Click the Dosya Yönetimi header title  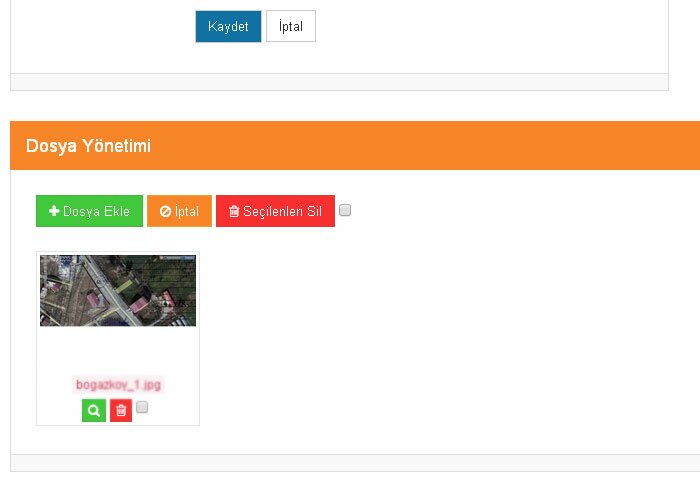pyautogui.click(x=88, y=146)
